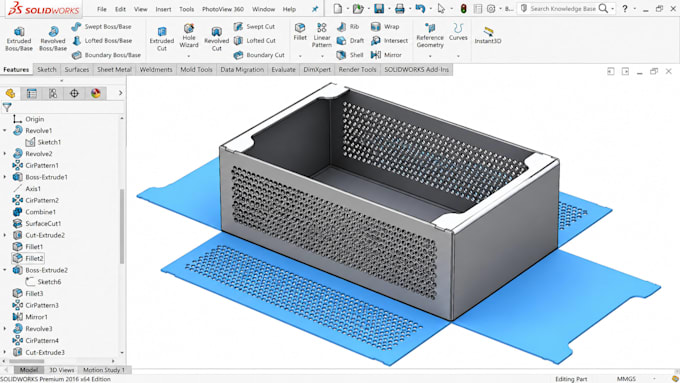Image resolution: width=680 pixels, height=383 pixels.
Task: Click the Swept Cut tool
Action: [254, 26]
